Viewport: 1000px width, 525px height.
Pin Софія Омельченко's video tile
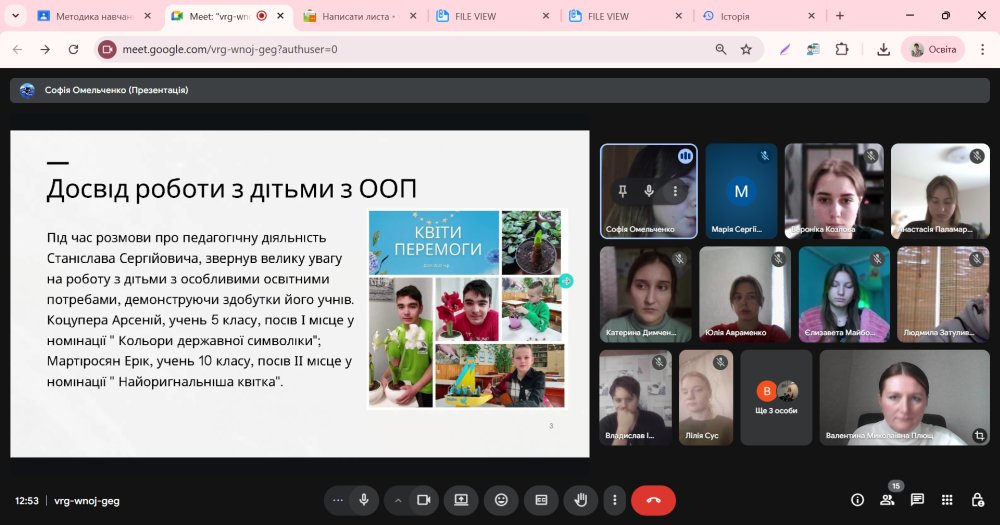[x=622, y=191]
